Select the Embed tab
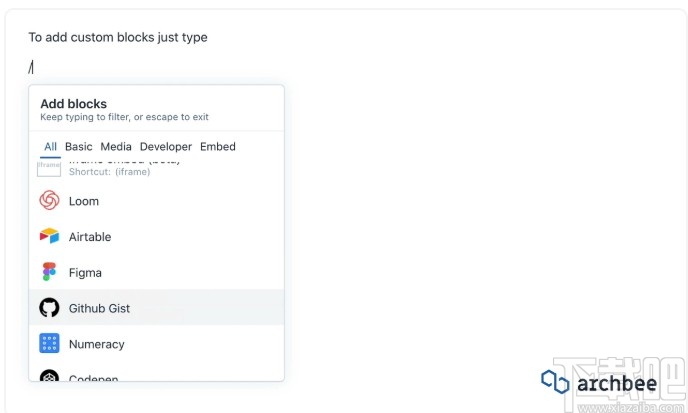Screen dimensions: 688x413 point(218,147)
